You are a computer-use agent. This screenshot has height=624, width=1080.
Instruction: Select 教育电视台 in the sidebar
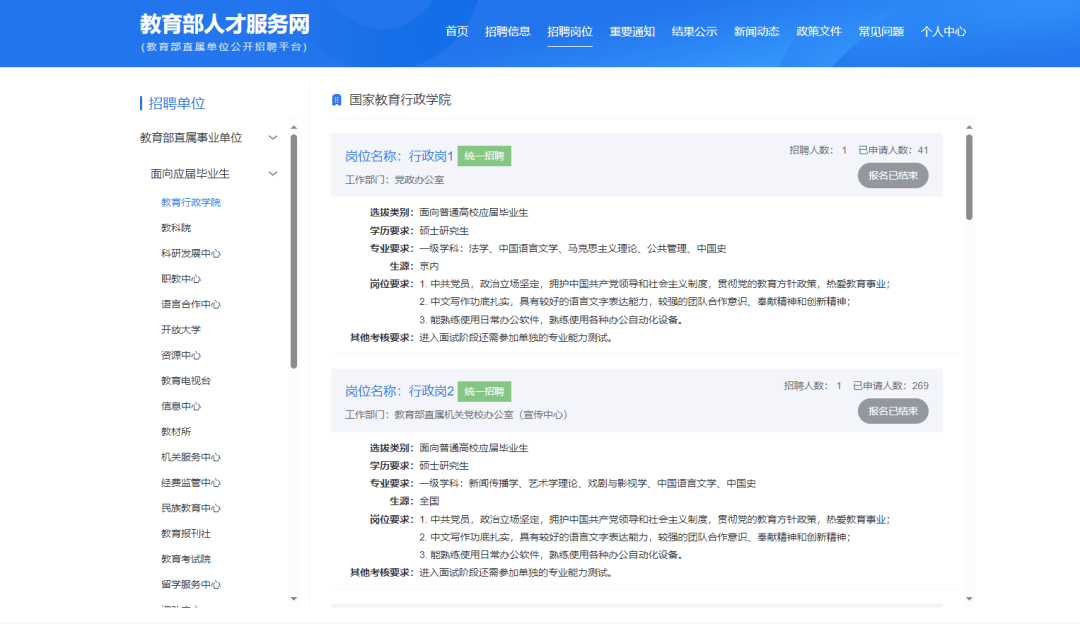186,381
